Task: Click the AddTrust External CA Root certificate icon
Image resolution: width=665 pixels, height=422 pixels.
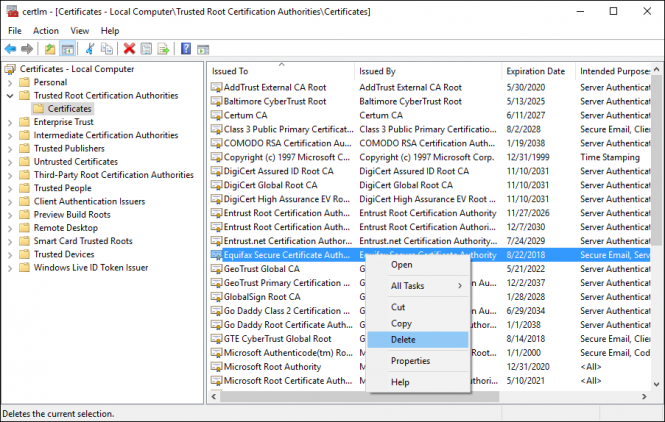Action: pos(217,88)
